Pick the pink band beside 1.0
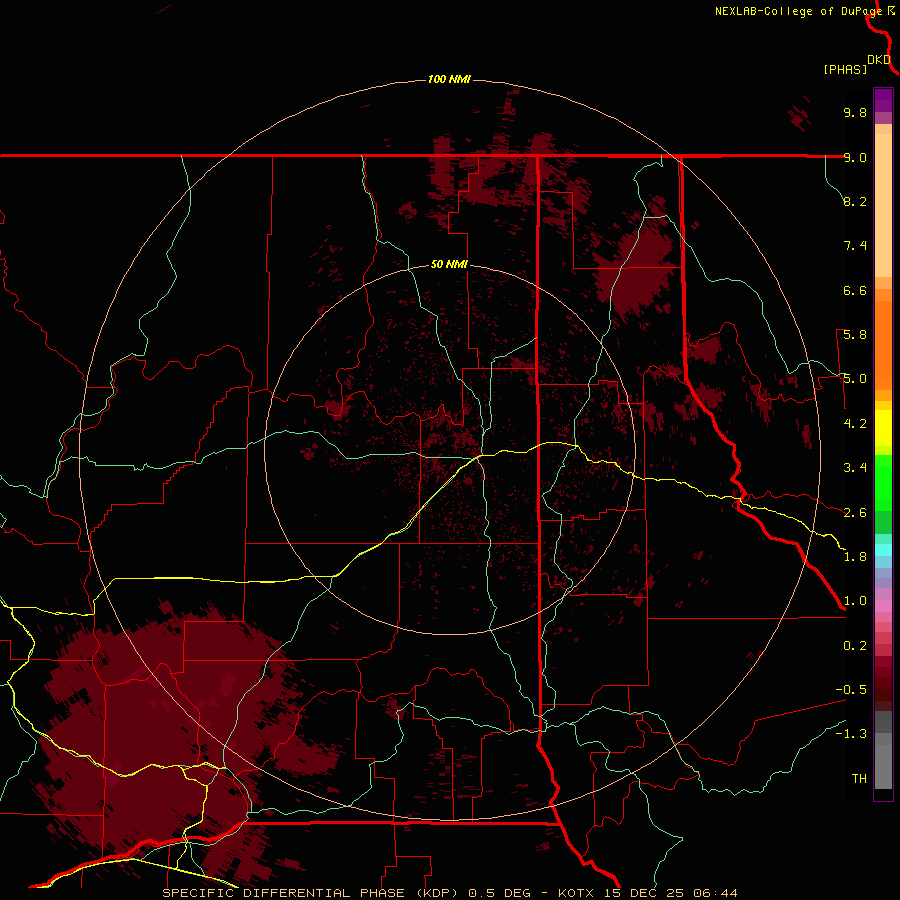 (883, 606)
